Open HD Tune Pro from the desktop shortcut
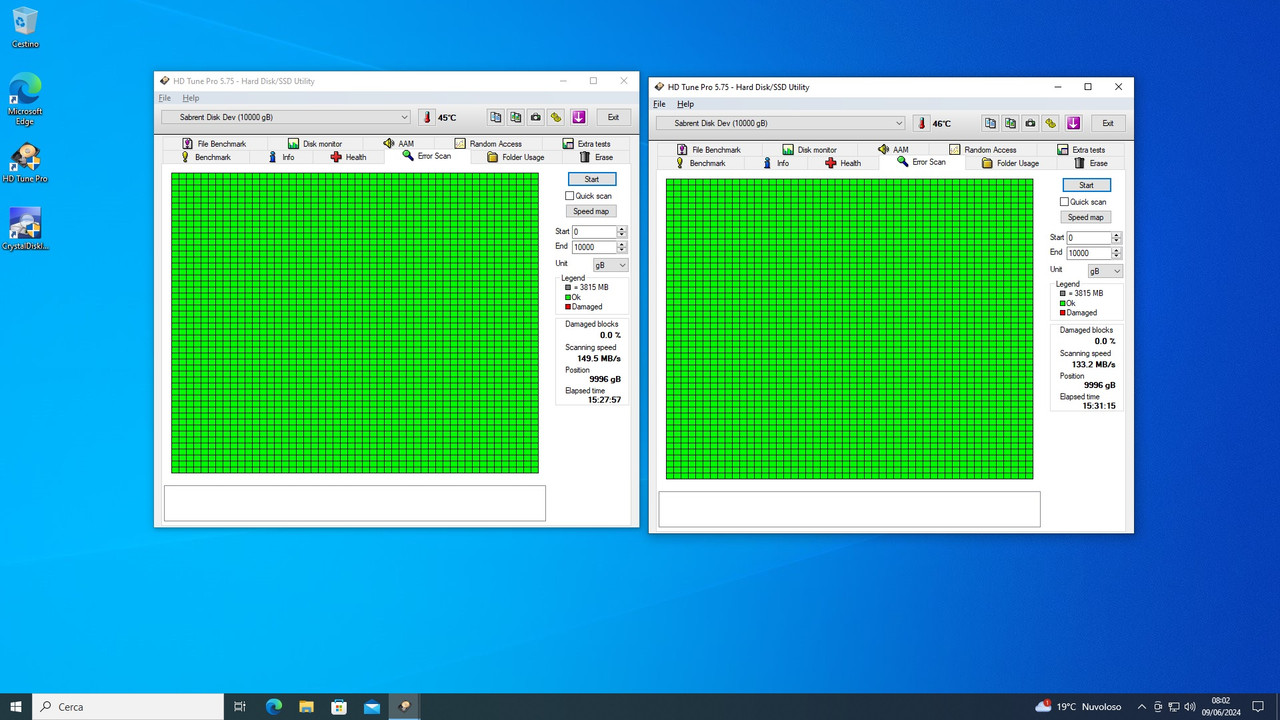 point(24,155)
